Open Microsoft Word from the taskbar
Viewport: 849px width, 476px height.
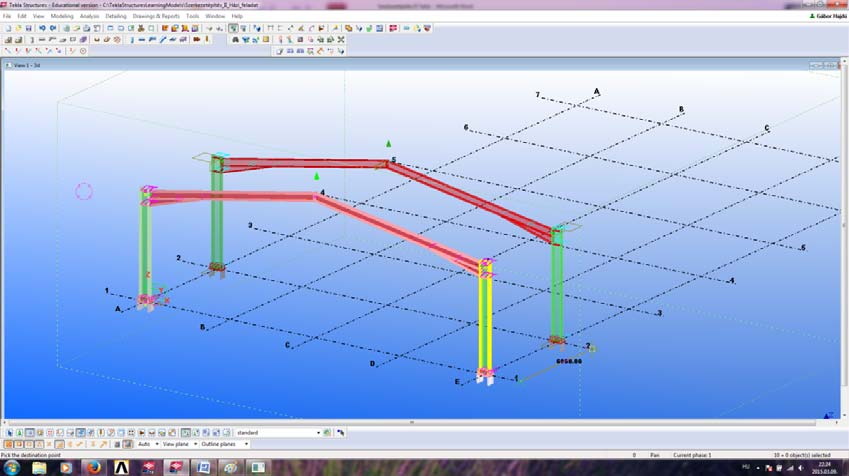(x=203, y=467)
